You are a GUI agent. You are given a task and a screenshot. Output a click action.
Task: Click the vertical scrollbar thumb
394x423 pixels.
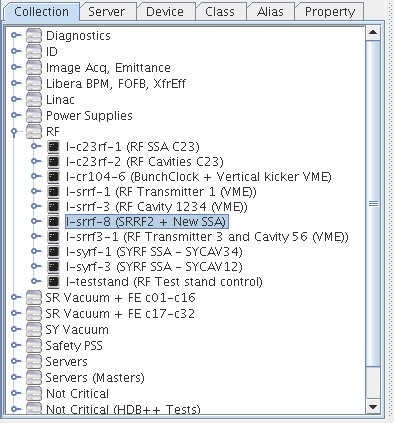pyautogui.click(x=373, y=203)
